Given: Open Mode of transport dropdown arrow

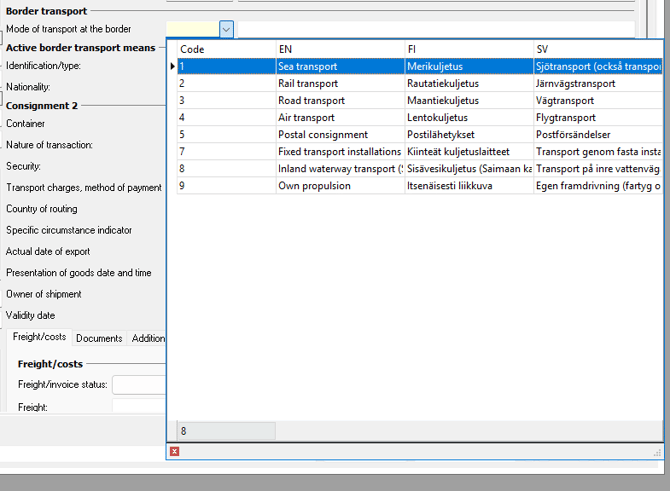Looking at the screenshot, I should tap(226, 30).
